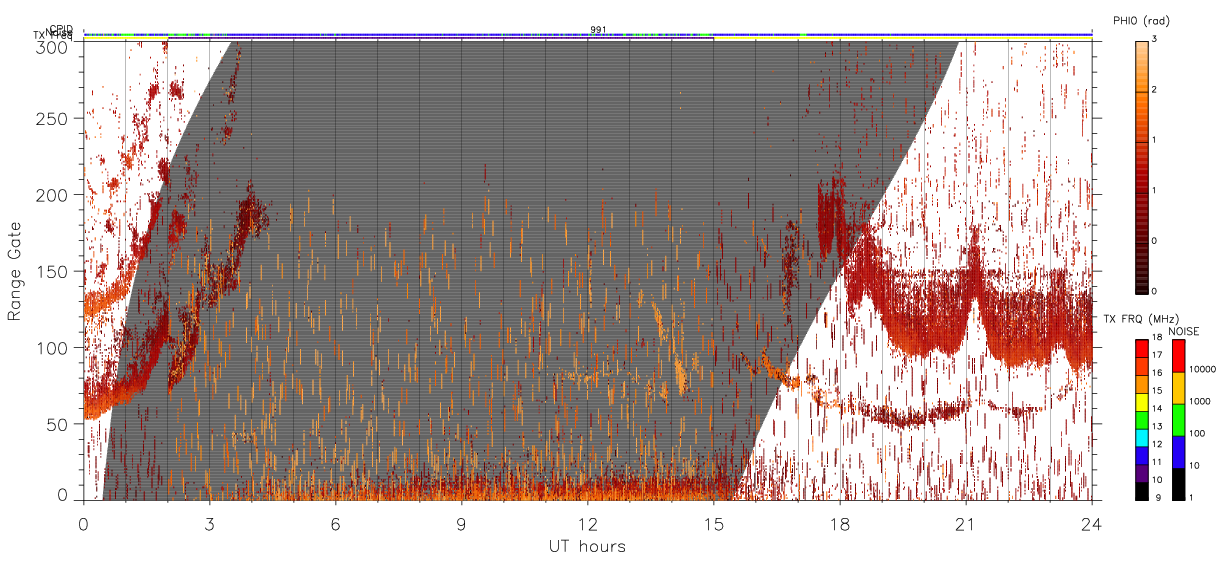Pick the black swatch in NOISE legend
This screenshot has width=1228, height=567.
pyautogui.click(x=1178, y=483)
